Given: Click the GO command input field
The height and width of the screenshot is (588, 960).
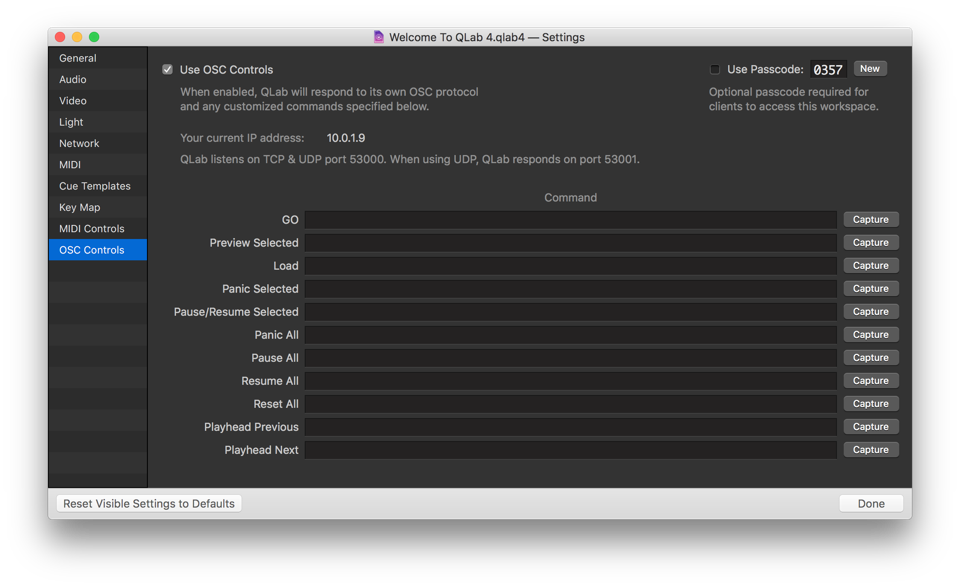Looking at the screenshot, I should click(570, 220).
